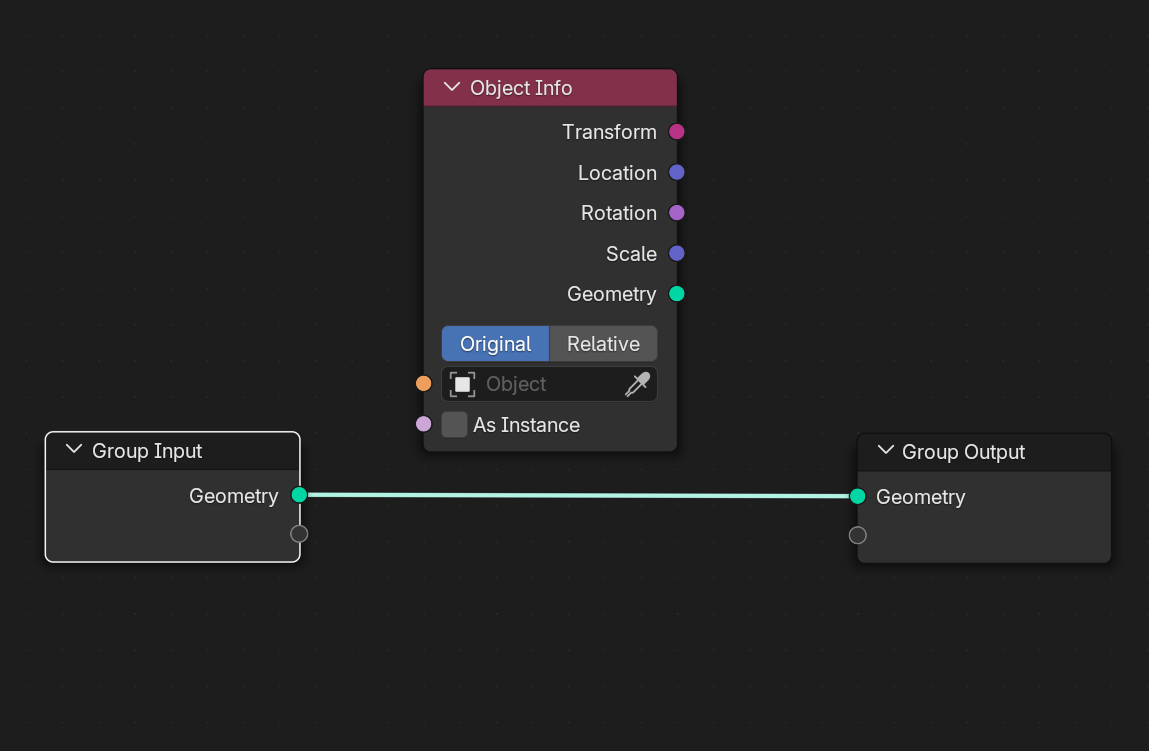The image size is (1149, 751).
Task: Click the As Instance input socket
Action: tap(424, 423)
